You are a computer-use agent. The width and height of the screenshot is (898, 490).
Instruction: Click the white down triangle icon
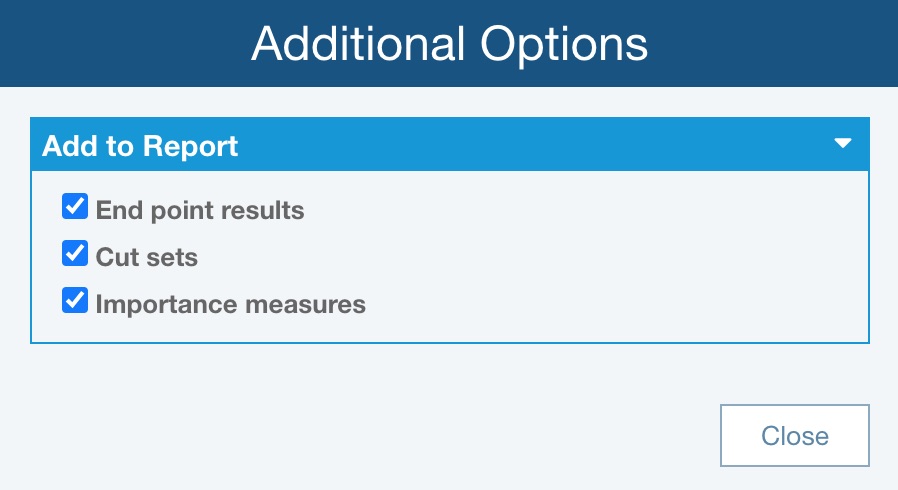click(843, 144)
